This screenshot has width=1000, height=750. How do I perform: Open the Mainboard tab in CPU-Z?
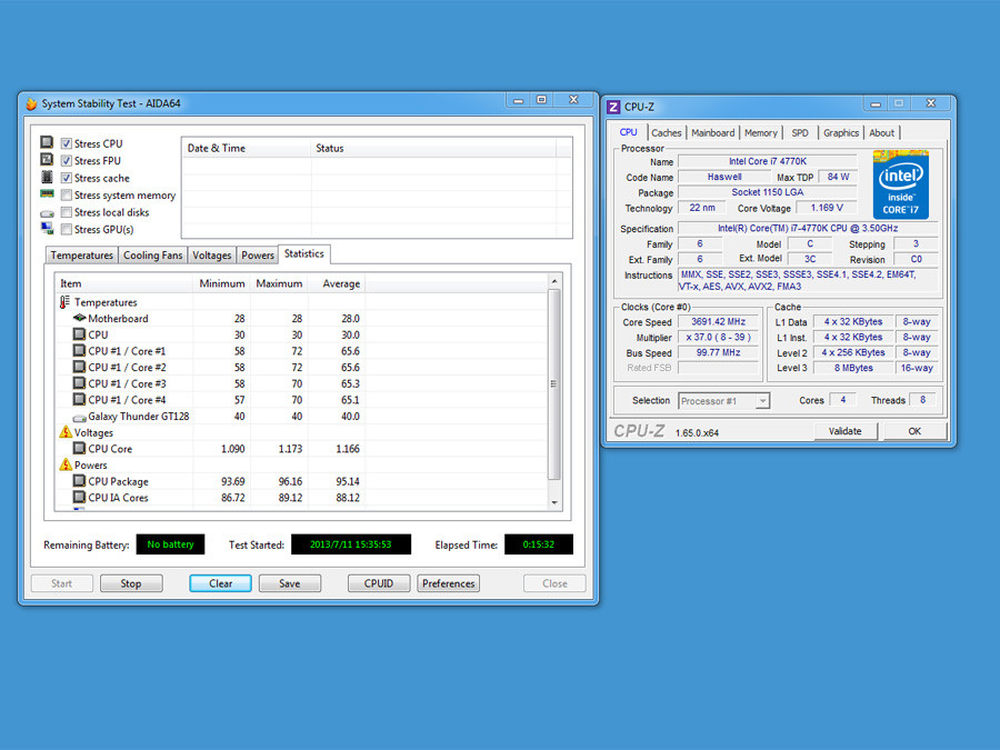pyautogui.click(x=713, y=133)
